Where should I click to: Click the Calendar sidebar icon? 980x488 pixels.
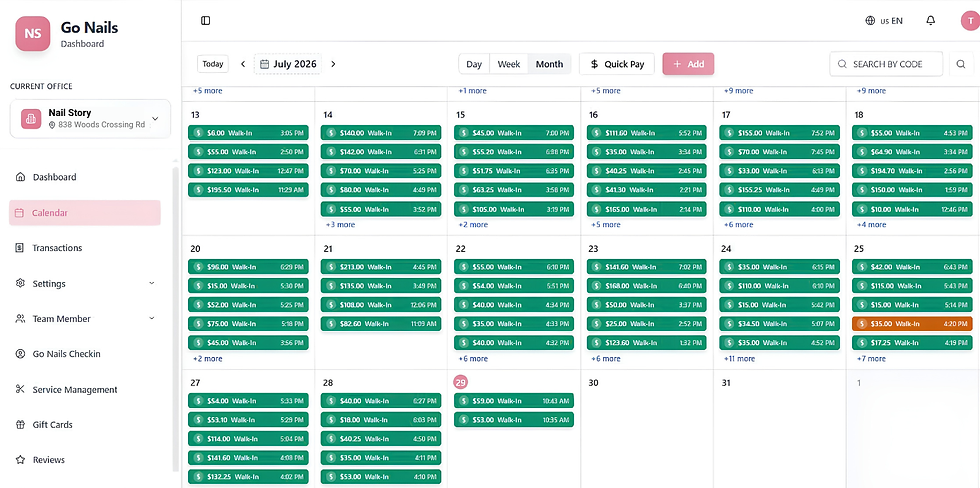(x=19, y=212)
